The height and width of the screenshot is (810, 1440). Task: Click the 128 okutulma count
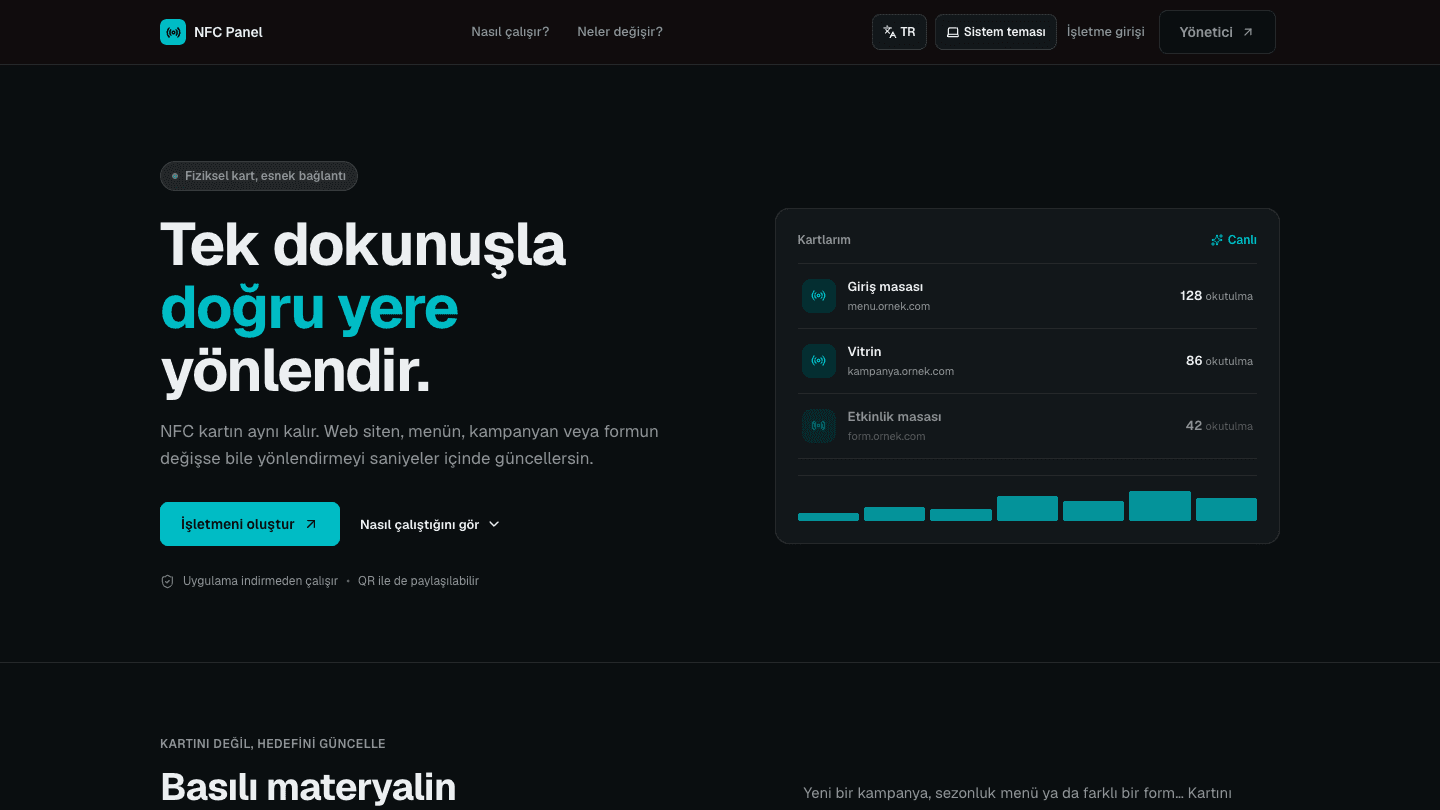point(1216,296)
